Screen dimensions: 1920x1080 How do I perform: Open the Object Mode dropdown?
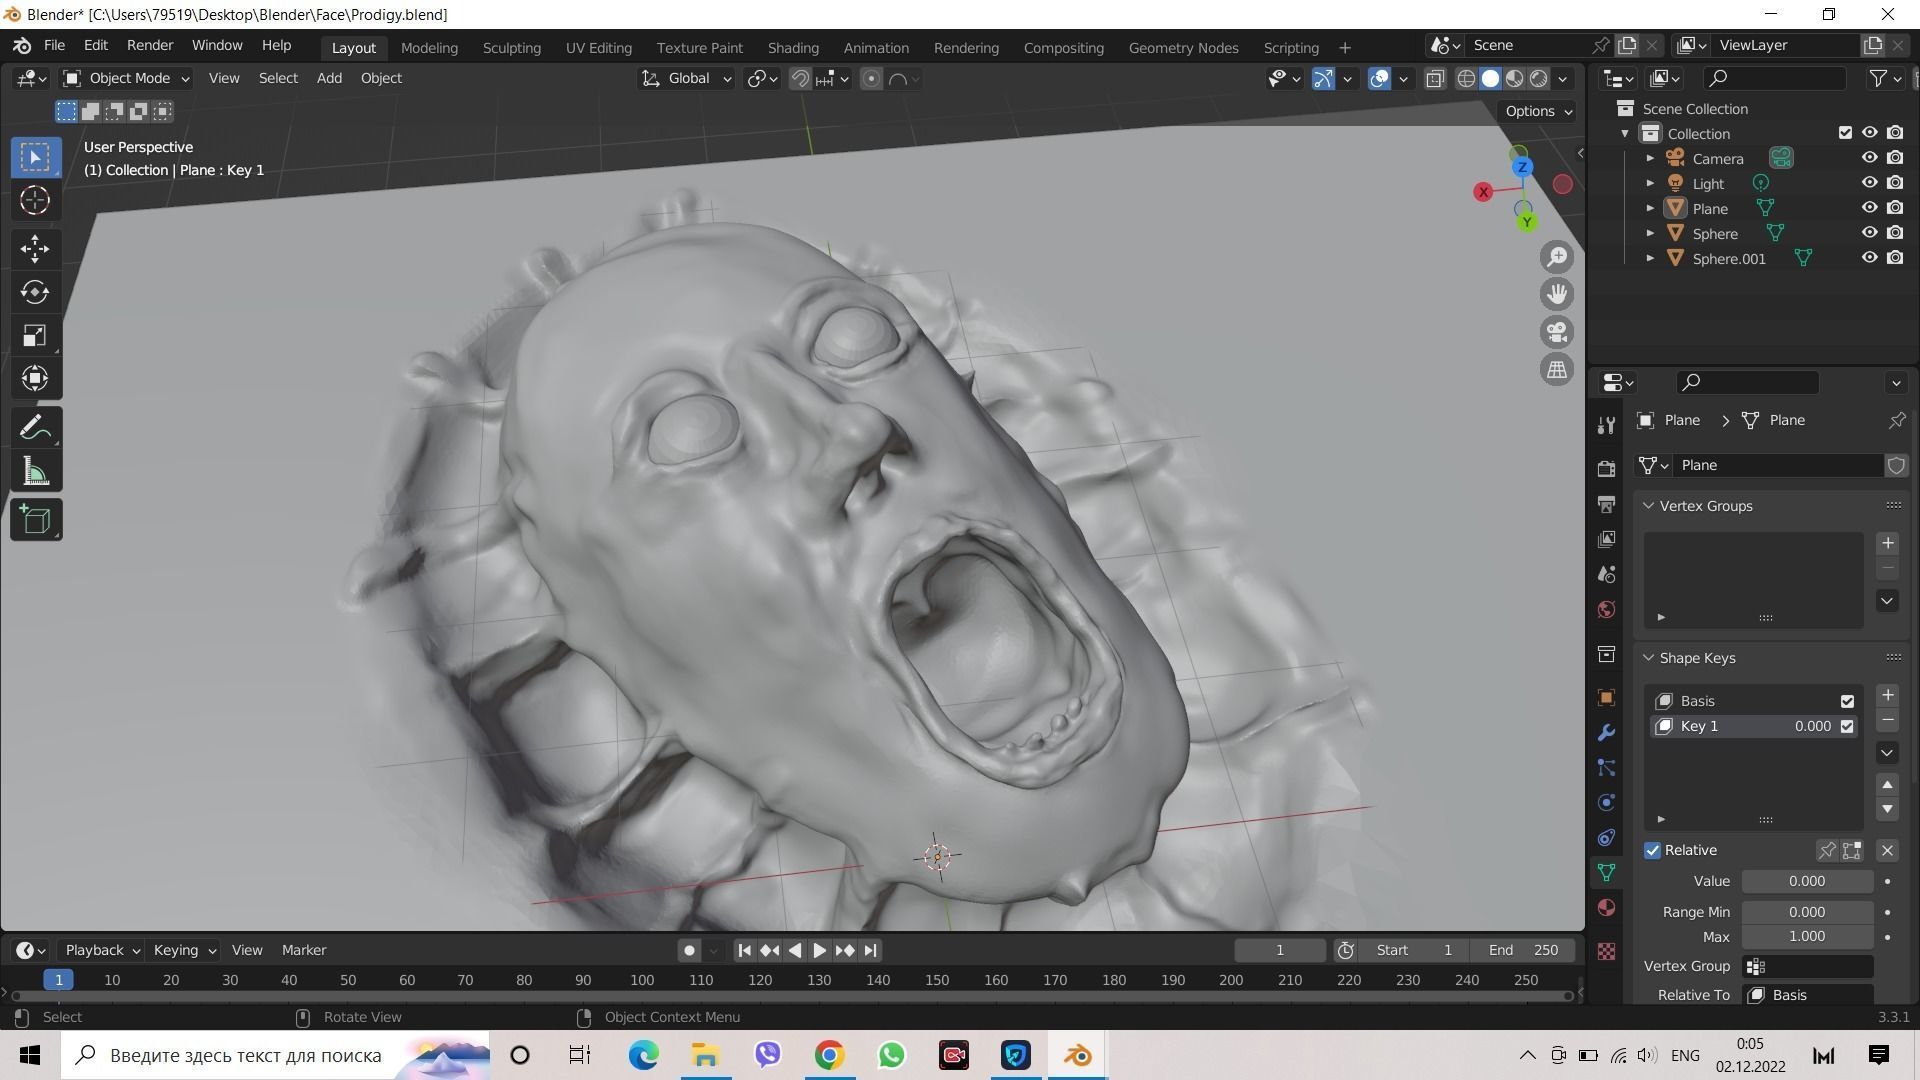(125, 78)
